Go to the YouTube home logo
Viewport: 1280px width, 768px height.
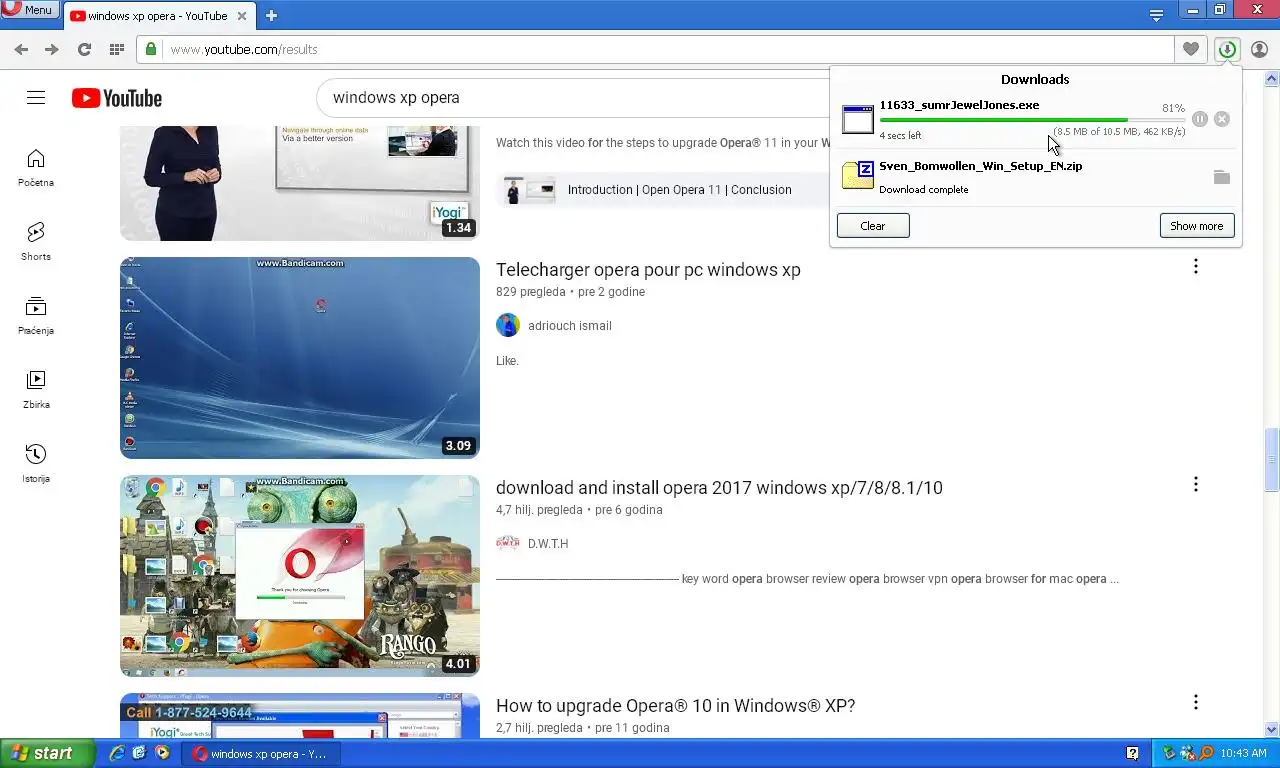tap(117, 98)
